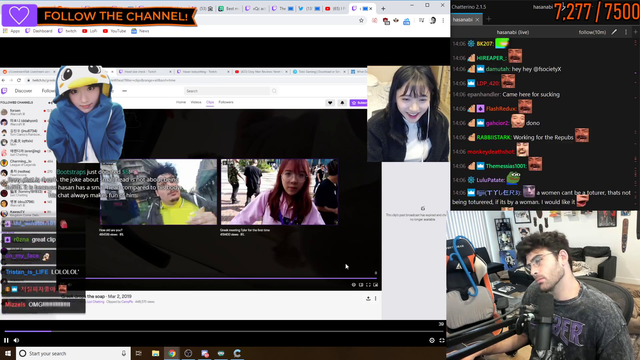Viewport: 640px width, 360px height.
Task: Open Task View from taskbar
Action: (x=139, y=353)
